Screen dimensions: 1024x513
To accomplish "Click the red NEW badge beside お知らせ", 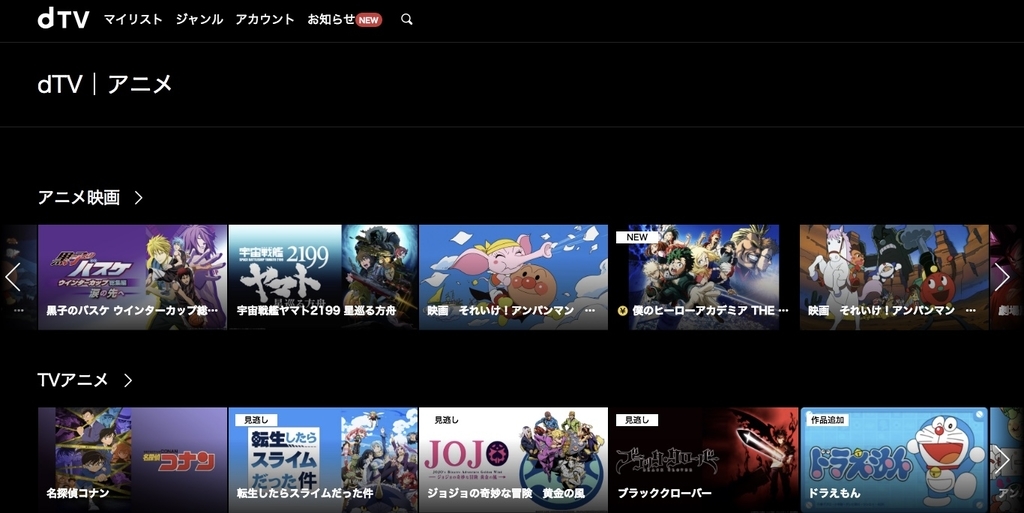I will click(x=369, y=20).
